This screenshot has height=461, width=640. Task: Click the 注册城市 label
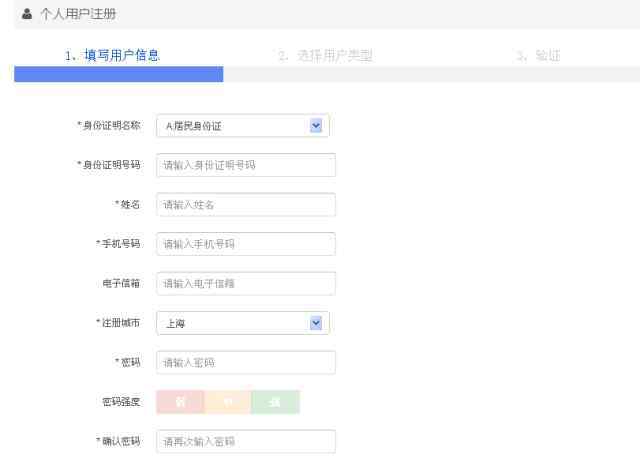(x=118, y=323)
